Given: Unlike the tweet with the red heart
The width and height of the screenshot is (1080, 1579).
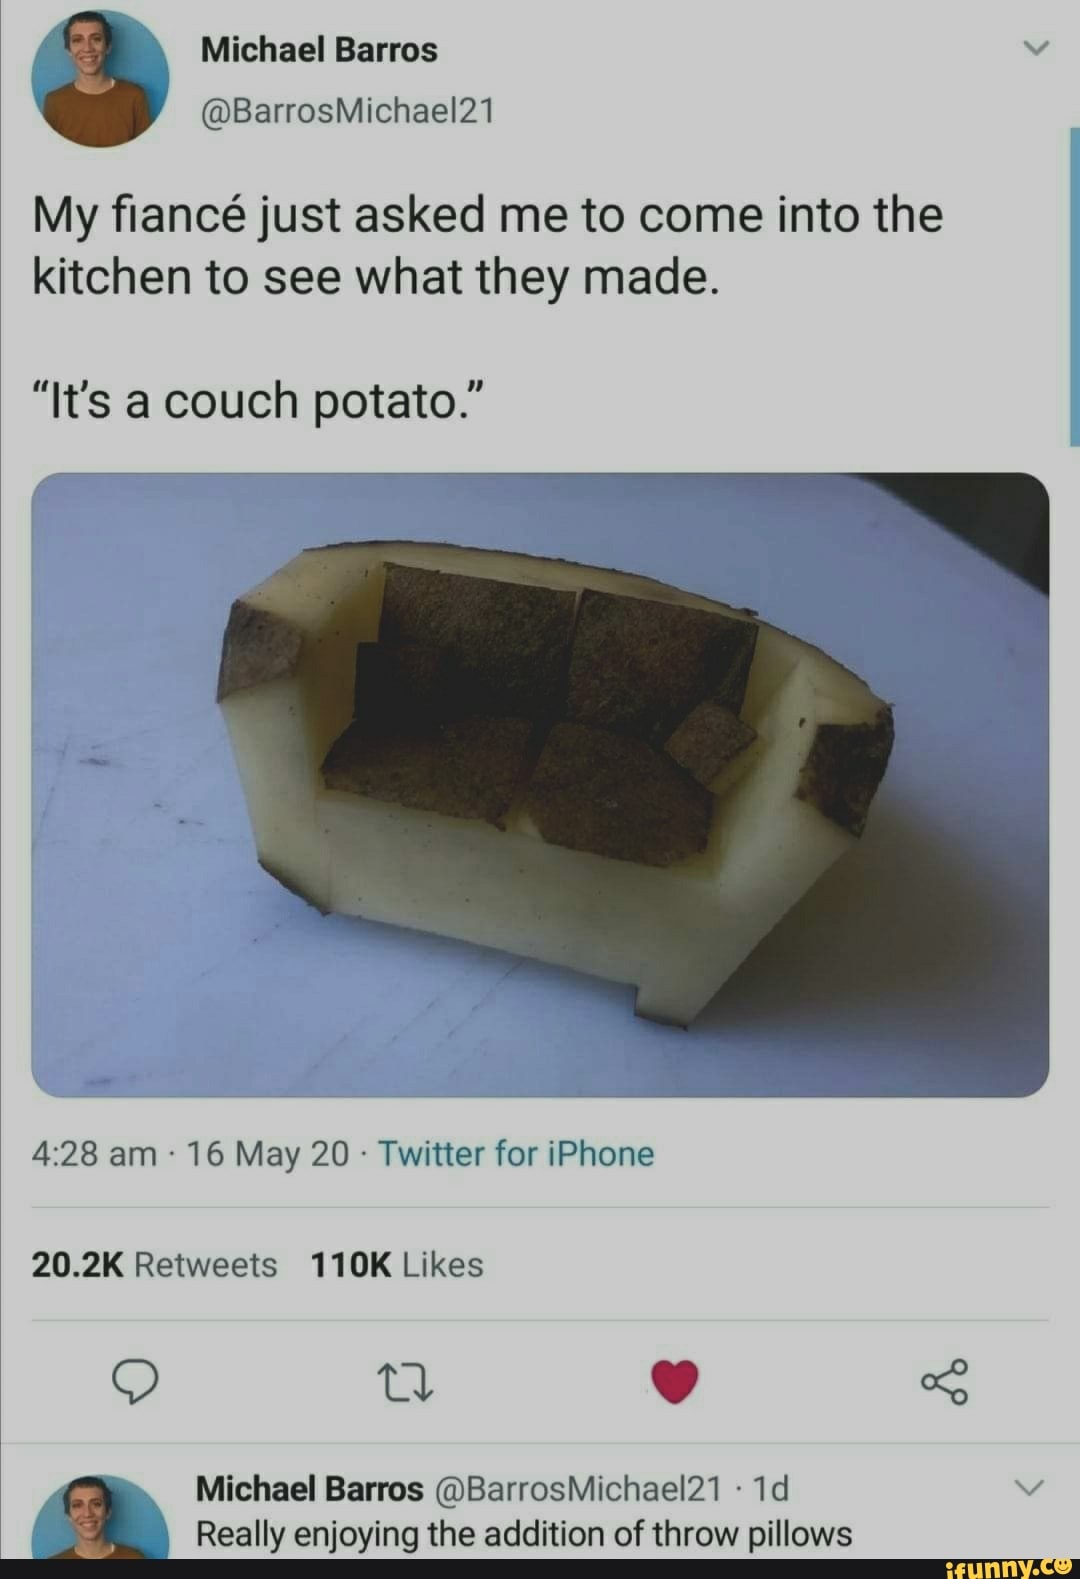Looking at the screenshot, I should click(x=674, y=1381).
